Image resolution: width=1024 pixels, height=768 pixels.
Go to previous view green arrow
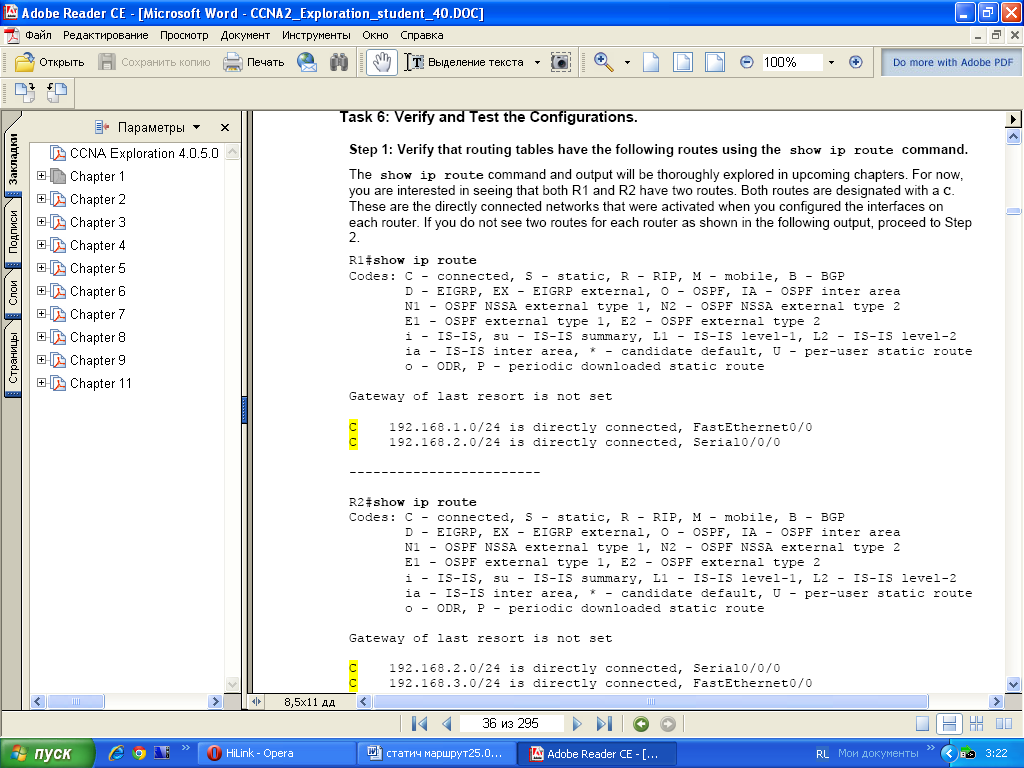coord(641,724)
